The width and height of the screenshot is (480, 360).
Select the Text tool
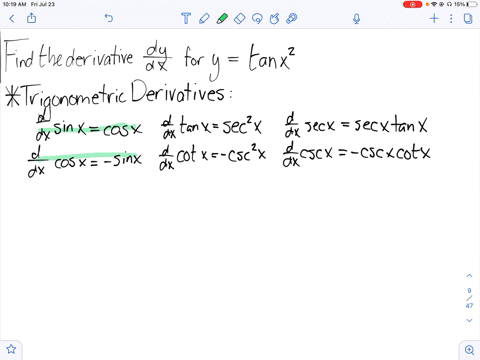click(186, 18)
